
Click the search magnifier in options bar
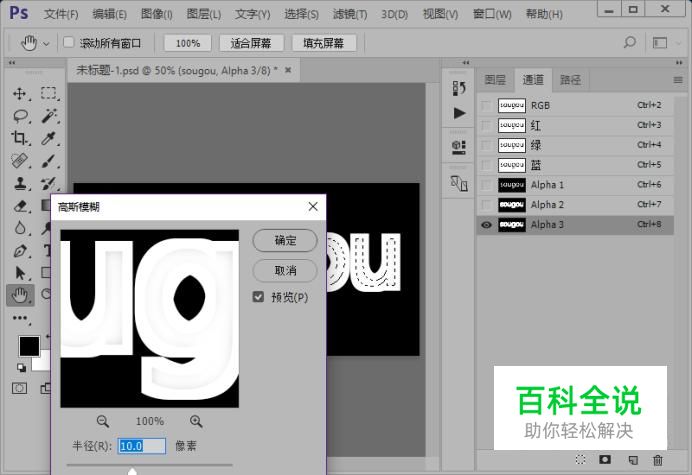click(630, 42)
